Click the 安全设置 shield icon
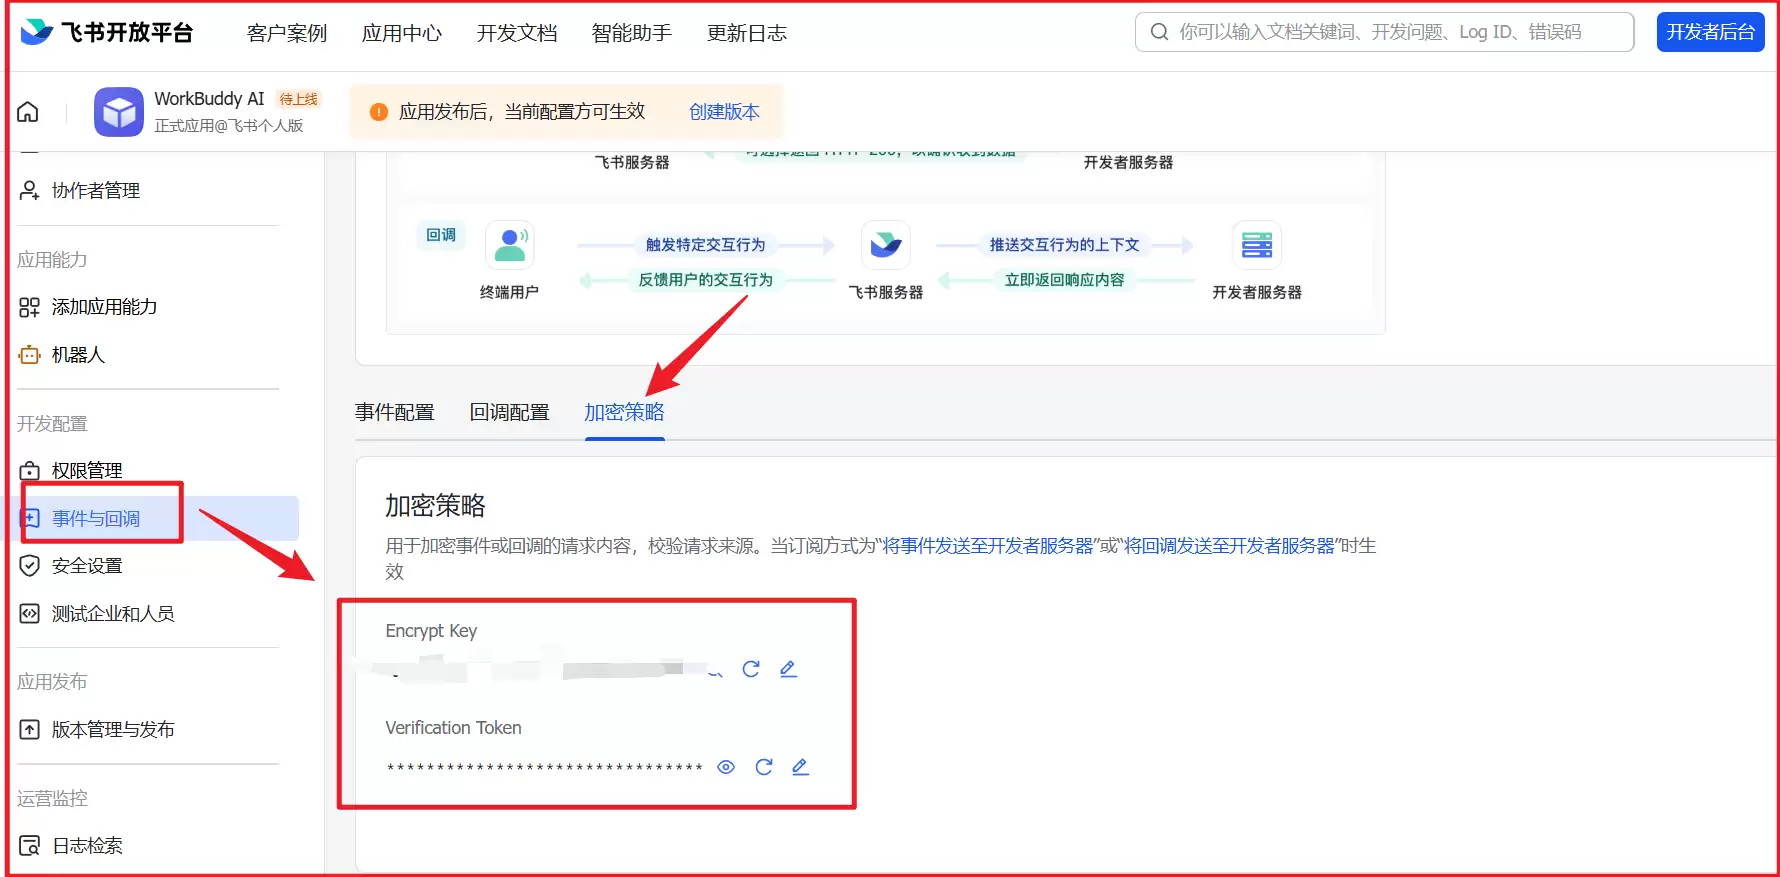The height and width of the screenshot is (877, 1780). click(x=30, y=566)
